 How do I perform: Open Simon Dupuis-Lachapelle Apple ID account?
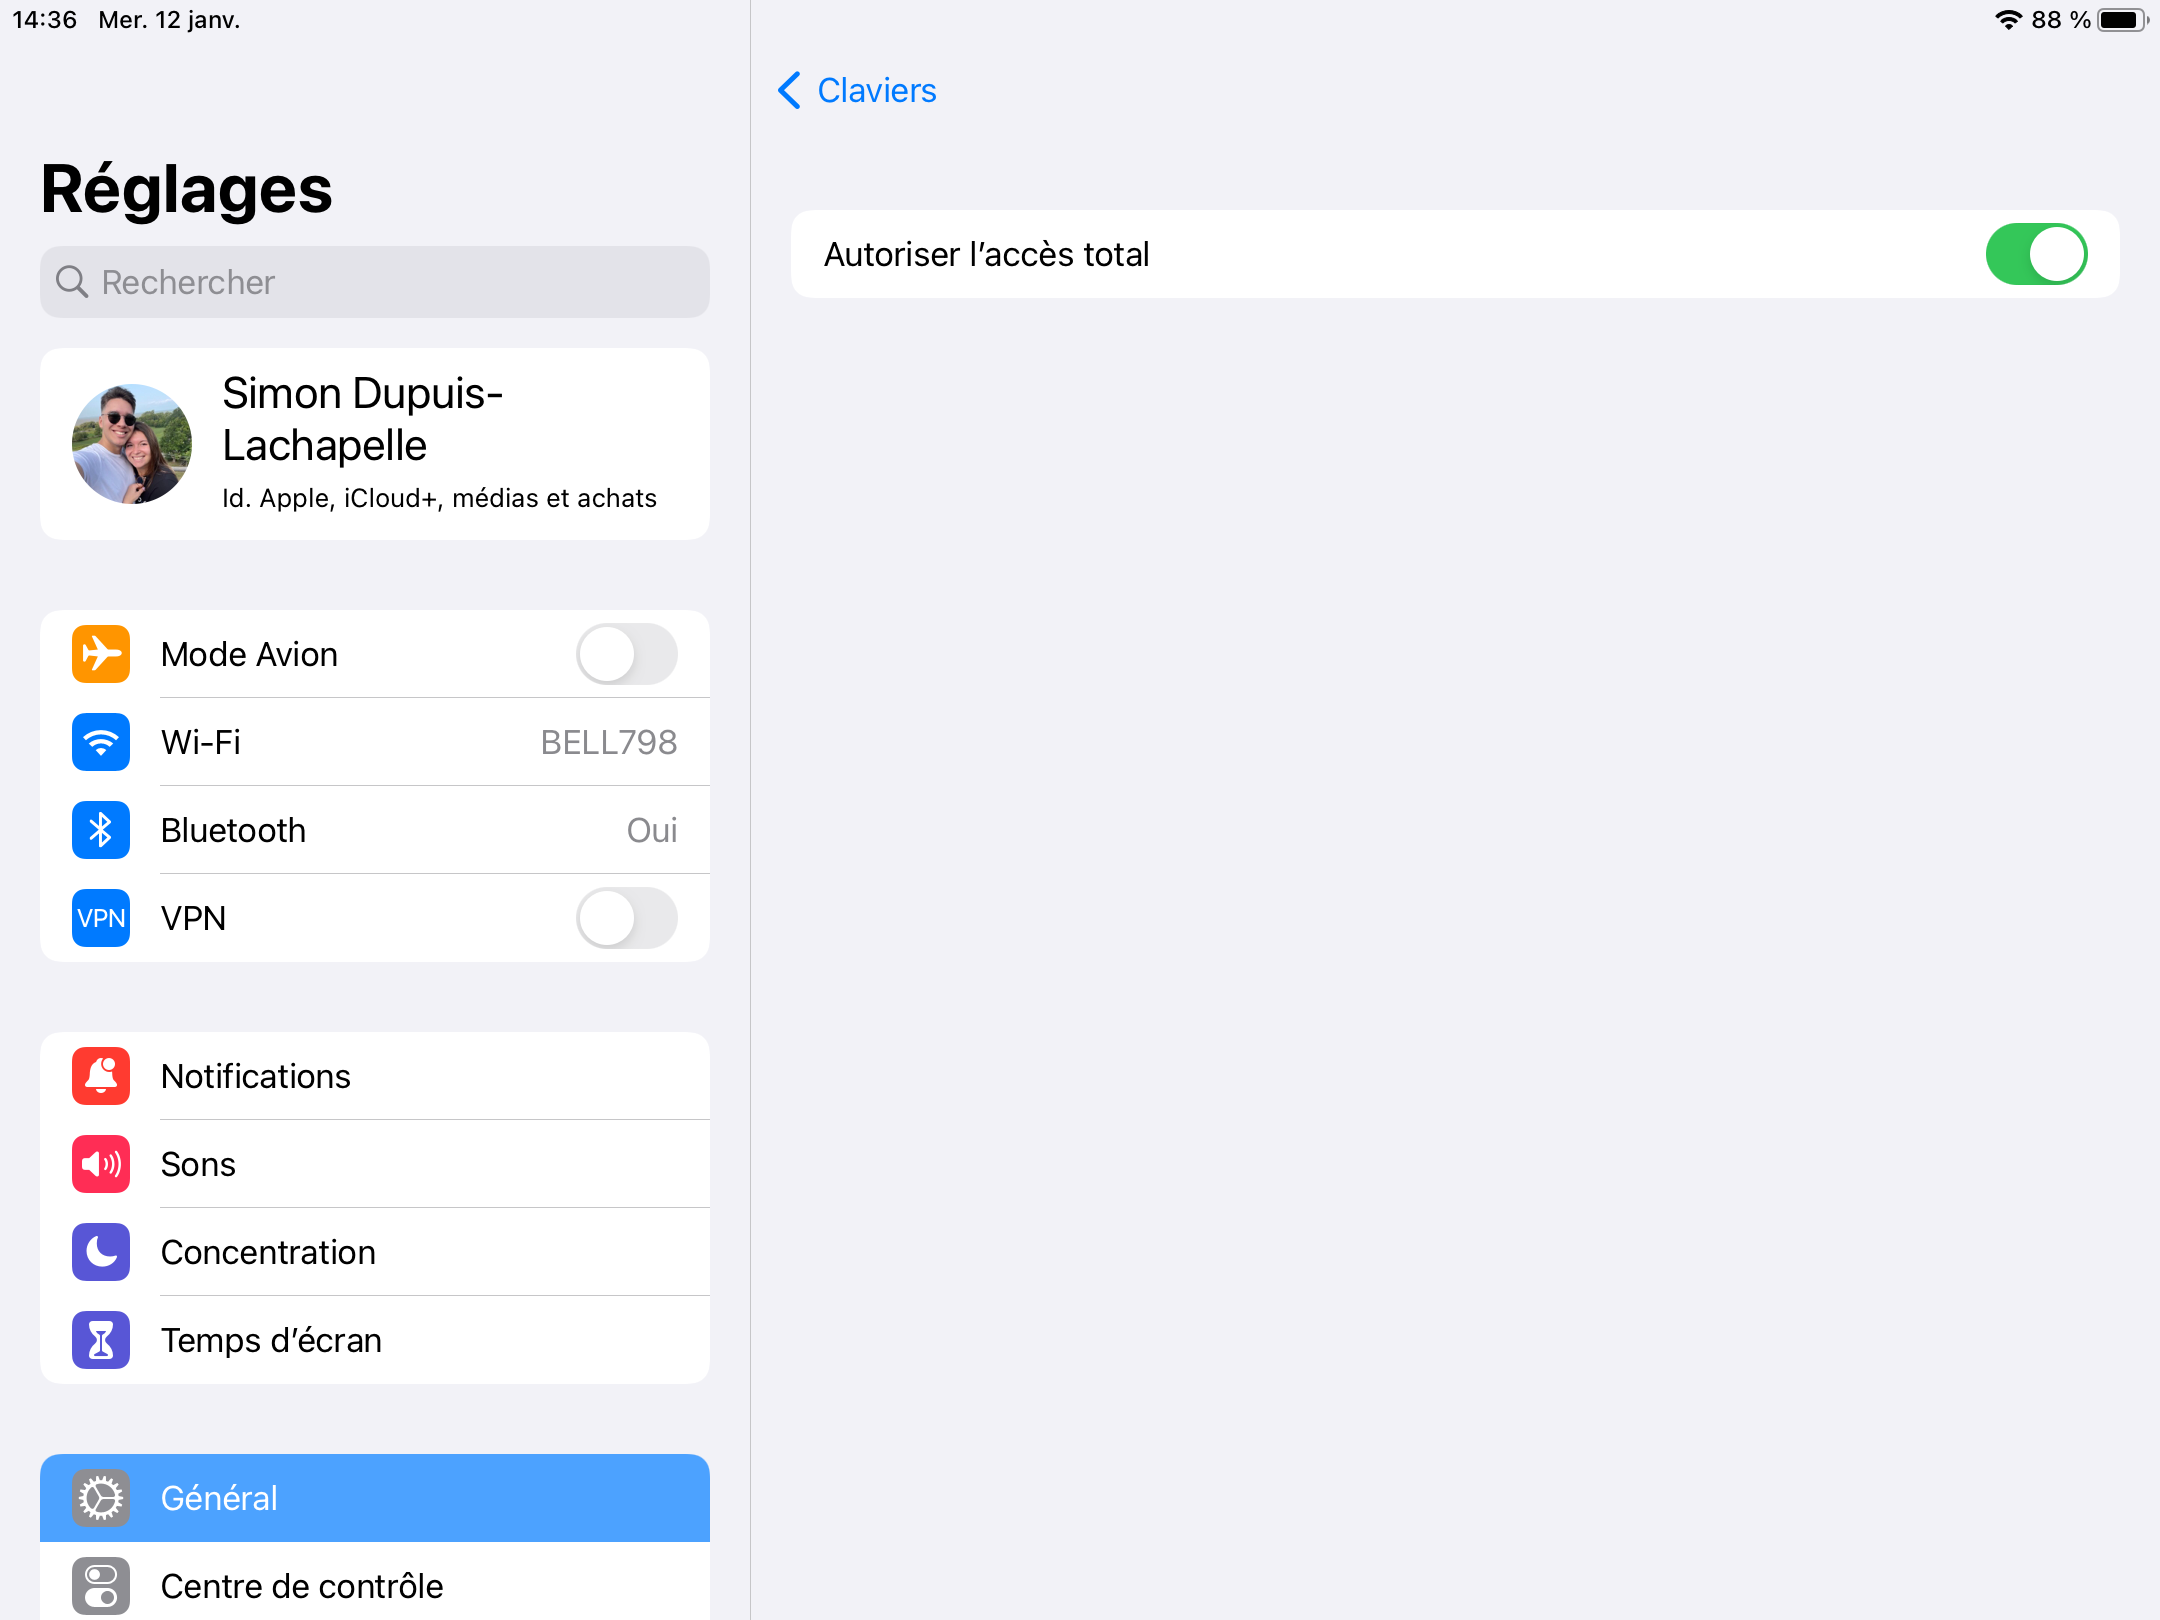pos(375,444)
